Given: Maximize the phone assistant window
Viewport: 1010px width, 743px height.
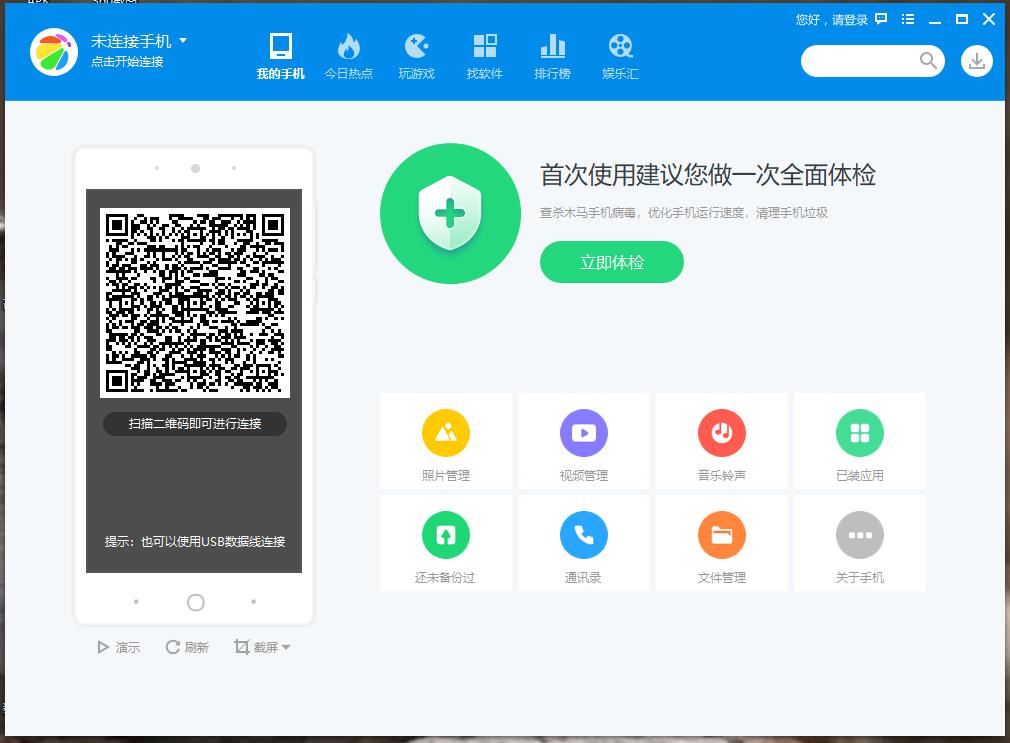Looking at the screenshot, I should point(962,19).
